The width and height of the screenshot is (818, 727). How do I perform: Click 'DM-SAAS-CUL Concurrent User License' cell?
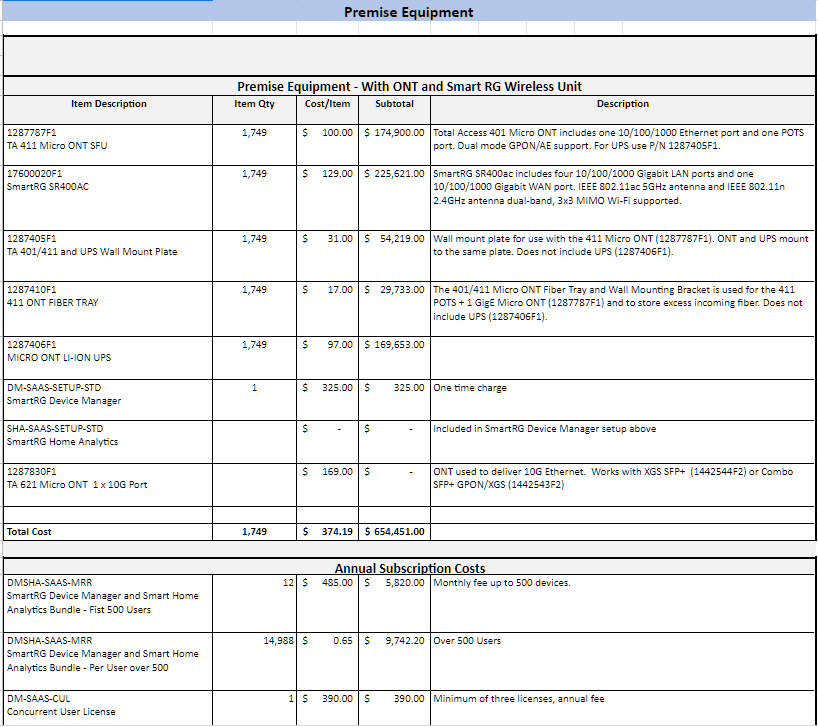click(x=108, y=707)
